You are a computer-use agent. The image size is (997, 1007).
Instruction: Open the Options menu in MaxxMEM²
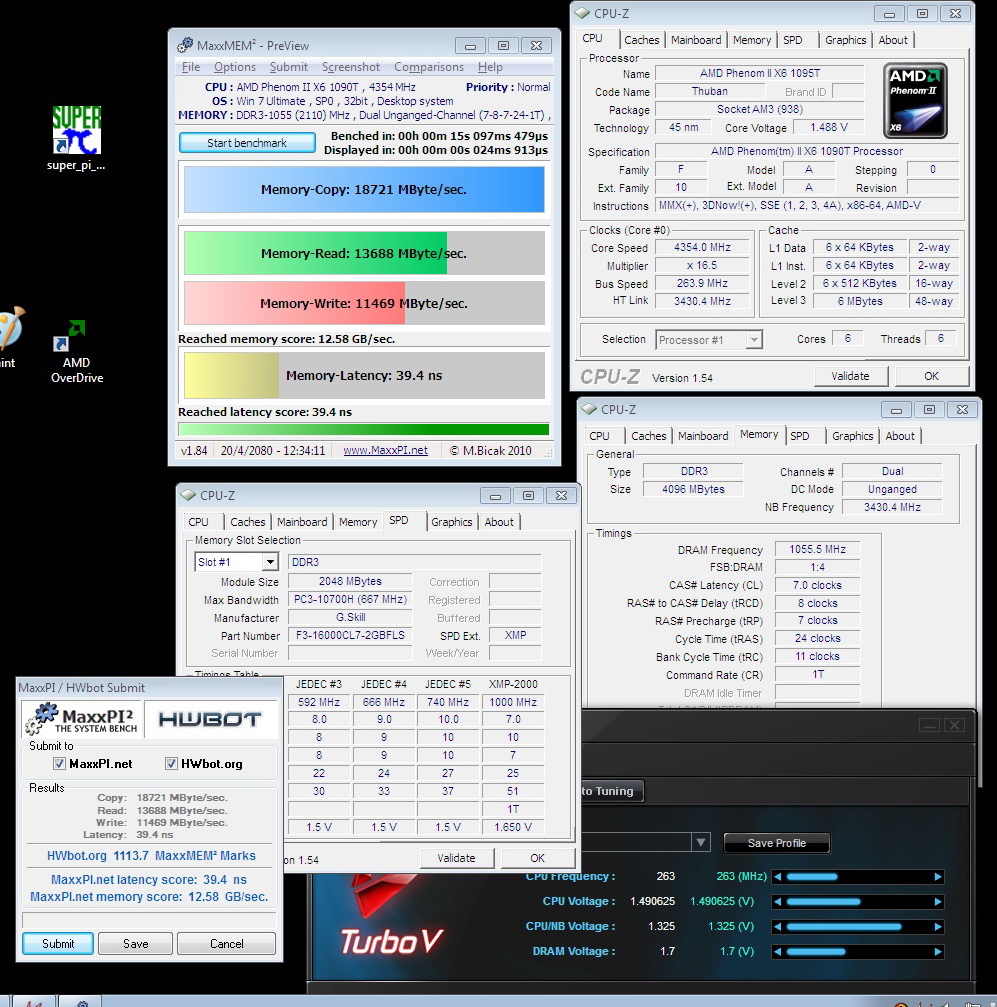234,67
